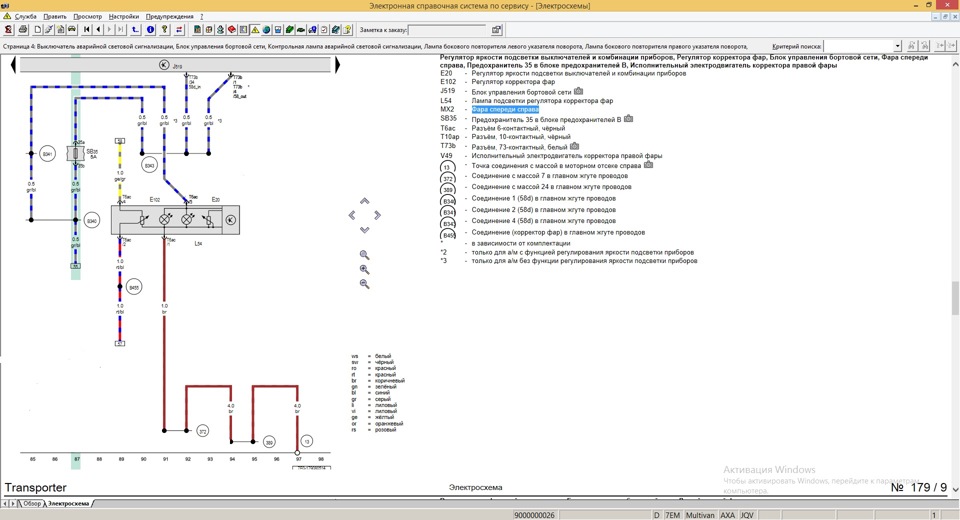This screenshot has width=960, height=520.
Task: Click the checklist toolbar icon
Action: [x=324, y=29]
